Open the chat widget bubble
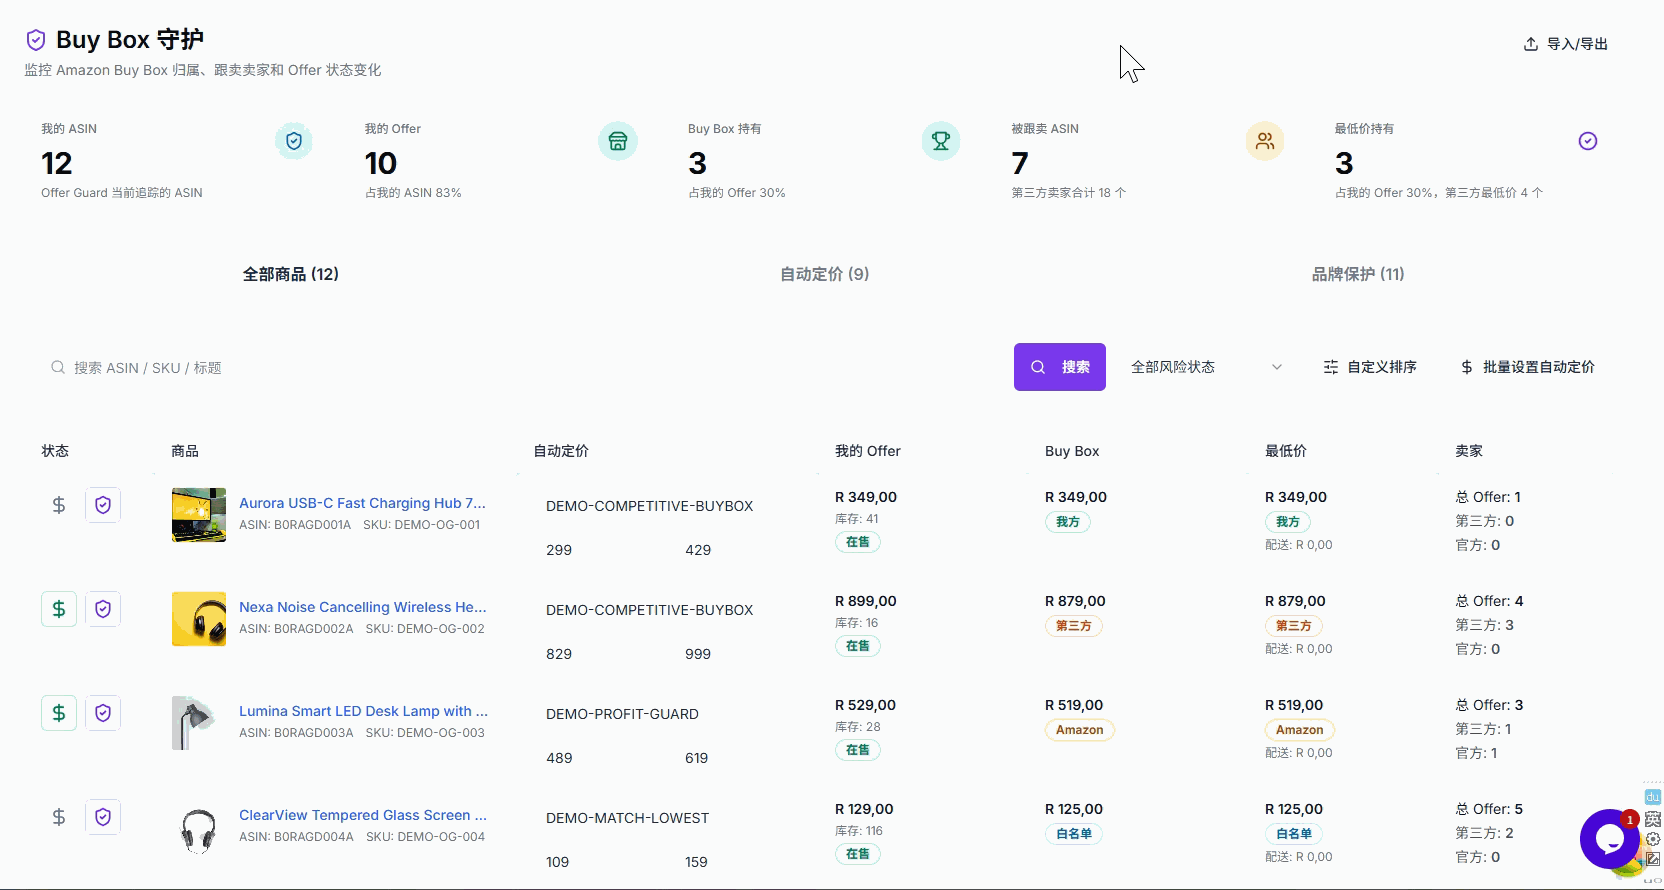Viewport: 1664px width, 890px height. point(1609,839)
